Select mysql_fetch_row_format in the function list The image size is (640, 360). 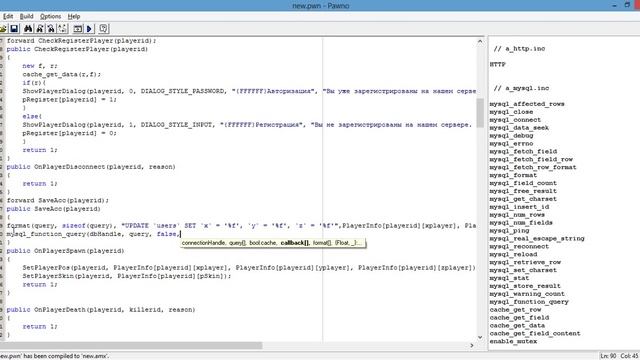[x=533, y=167]
